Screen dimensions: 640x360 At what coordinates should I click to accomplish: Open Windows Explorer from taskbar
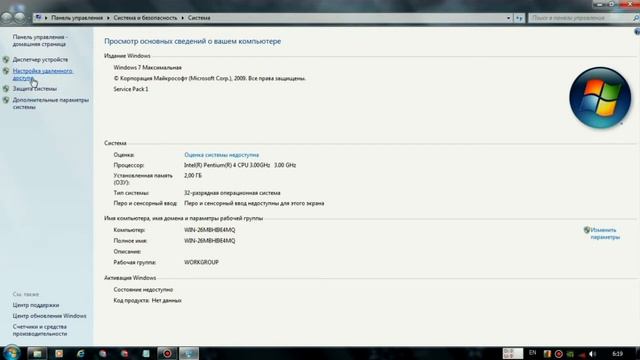(x=37, y=353)
